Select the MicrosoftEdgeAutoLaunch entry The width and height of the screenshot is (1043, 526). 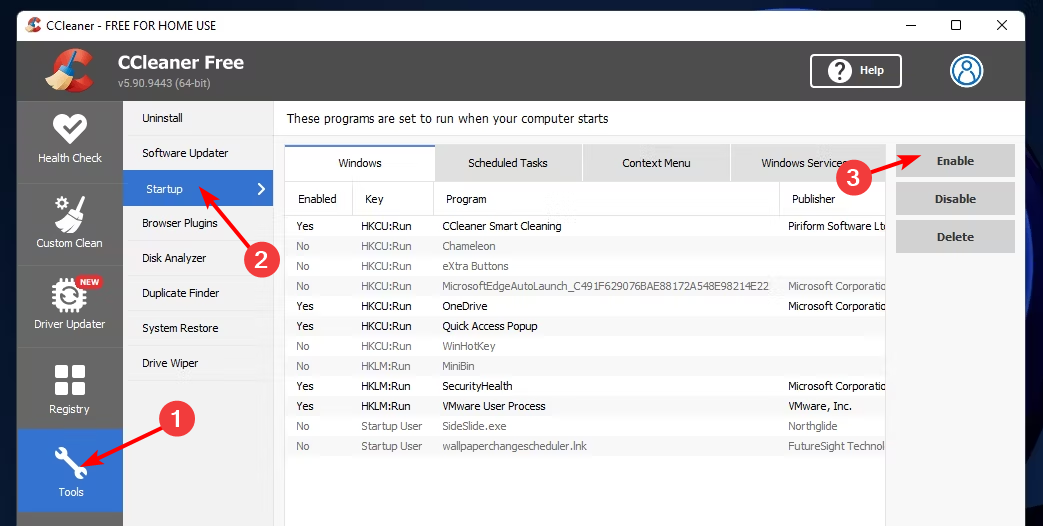pos(585,286)
